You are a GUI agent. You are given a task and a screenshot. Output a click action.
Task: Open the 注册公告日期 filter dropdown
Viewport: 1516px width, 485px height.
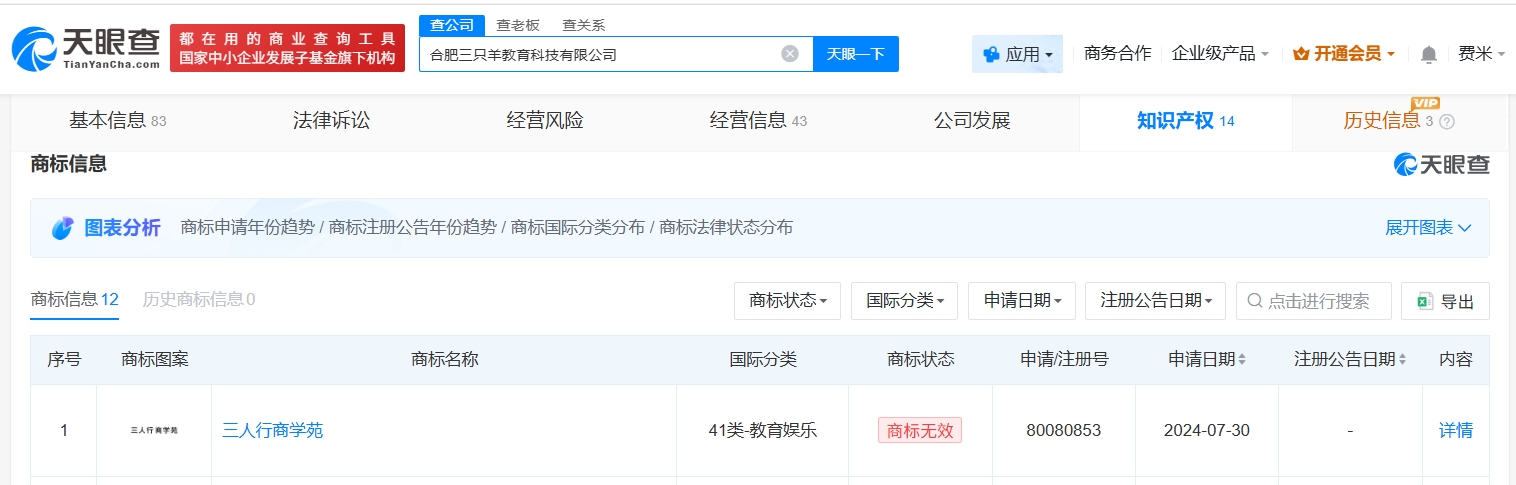tap(1156, 301)
